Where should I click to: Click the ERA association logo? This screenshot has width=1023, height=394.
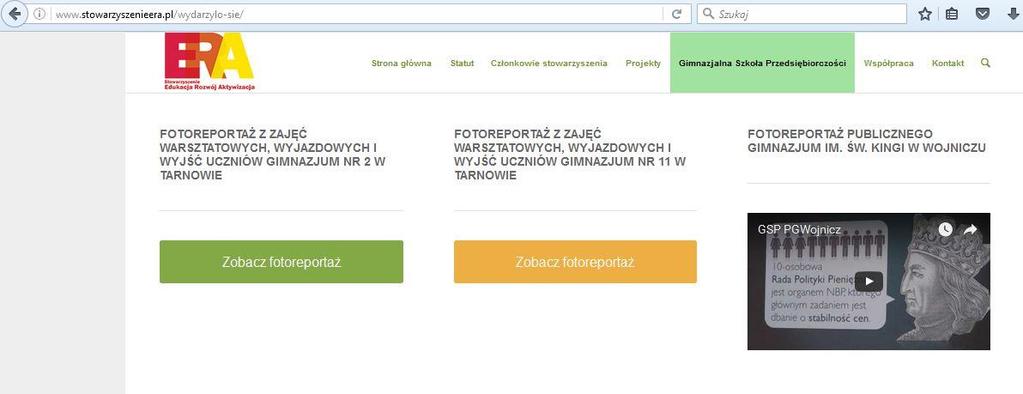tap(209, 62)
